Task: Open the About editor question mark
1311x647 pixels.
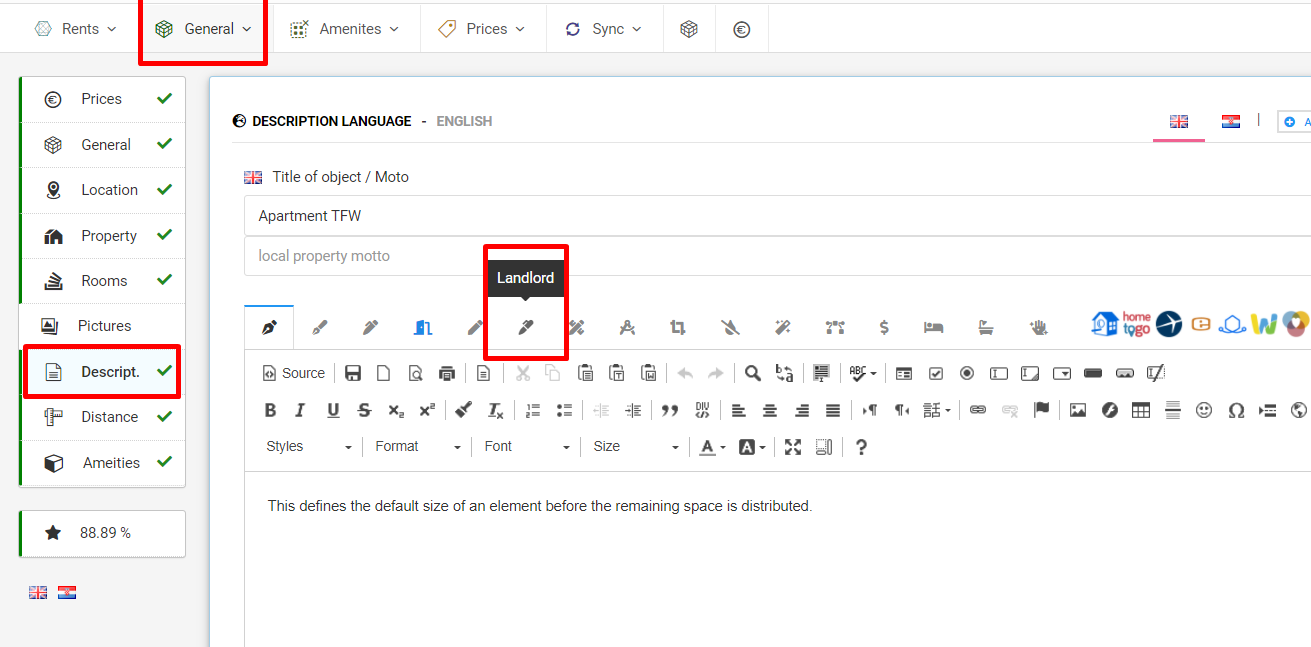Action: (x=861, y=447)
